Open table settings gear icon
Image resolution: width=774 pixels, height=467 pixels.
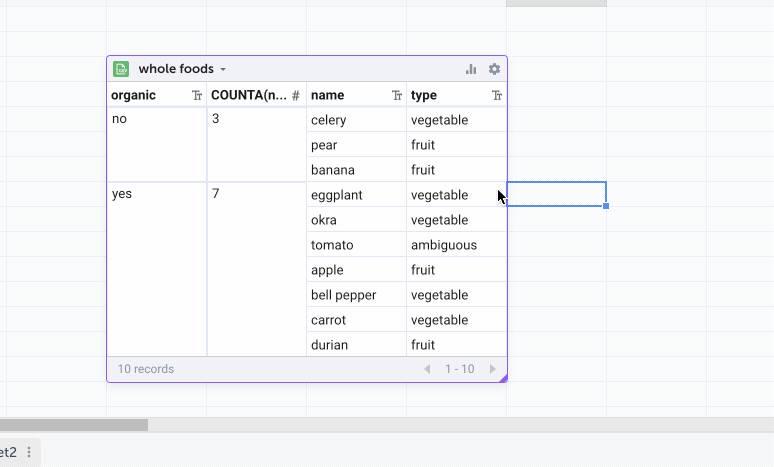(494, 69)
